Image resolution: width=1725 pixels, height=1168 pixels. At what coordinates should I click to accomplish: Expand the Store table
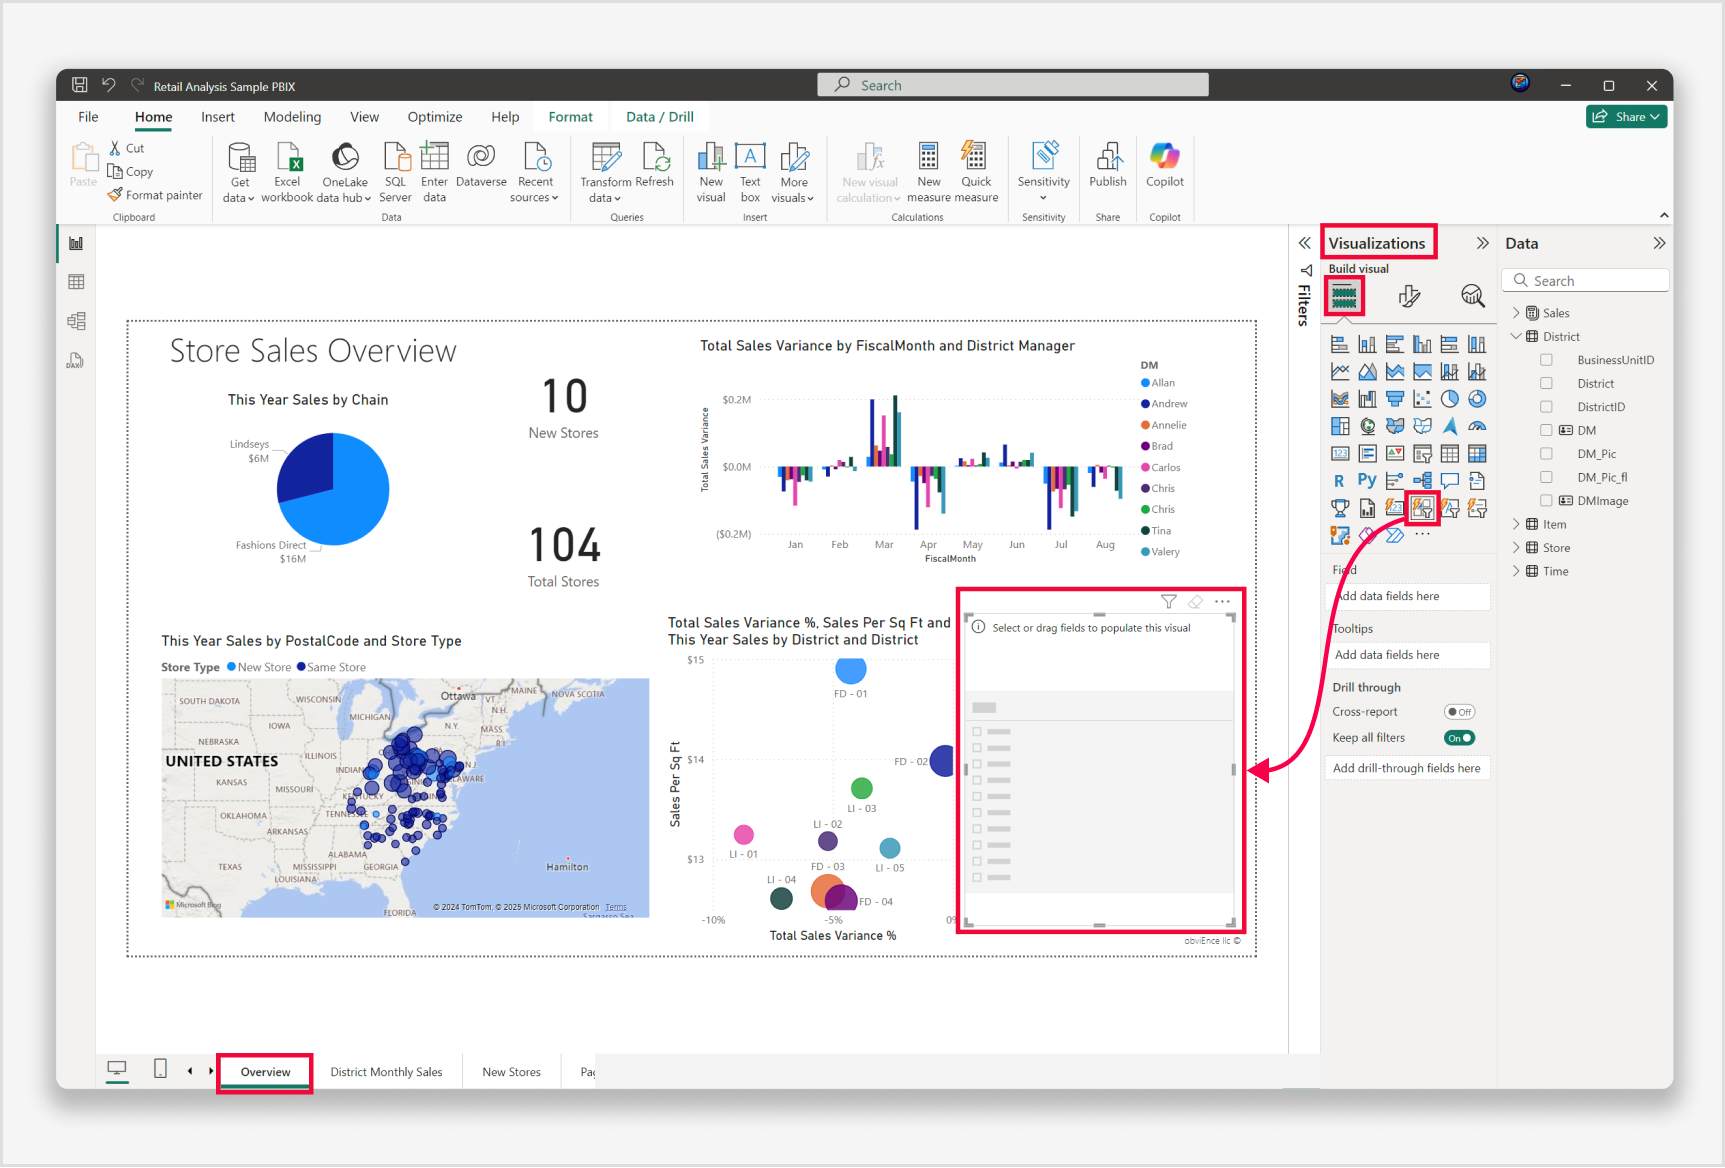click(1516, 548)
